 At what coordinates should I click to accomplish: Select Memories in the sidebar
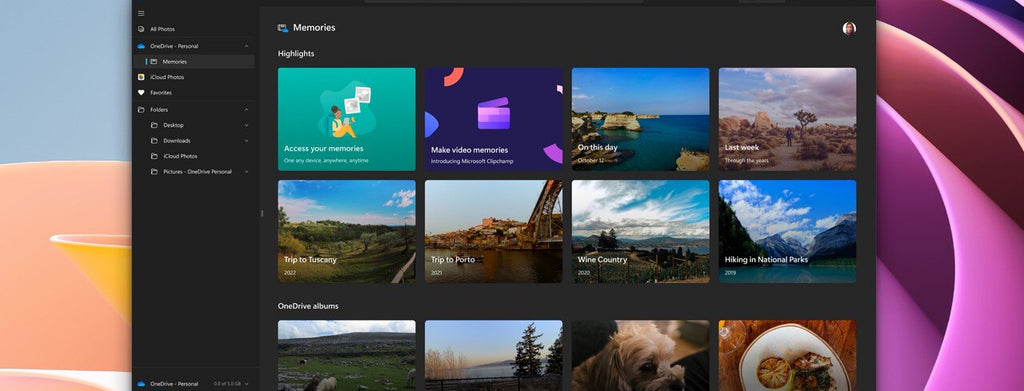click(x=174, y=61)
